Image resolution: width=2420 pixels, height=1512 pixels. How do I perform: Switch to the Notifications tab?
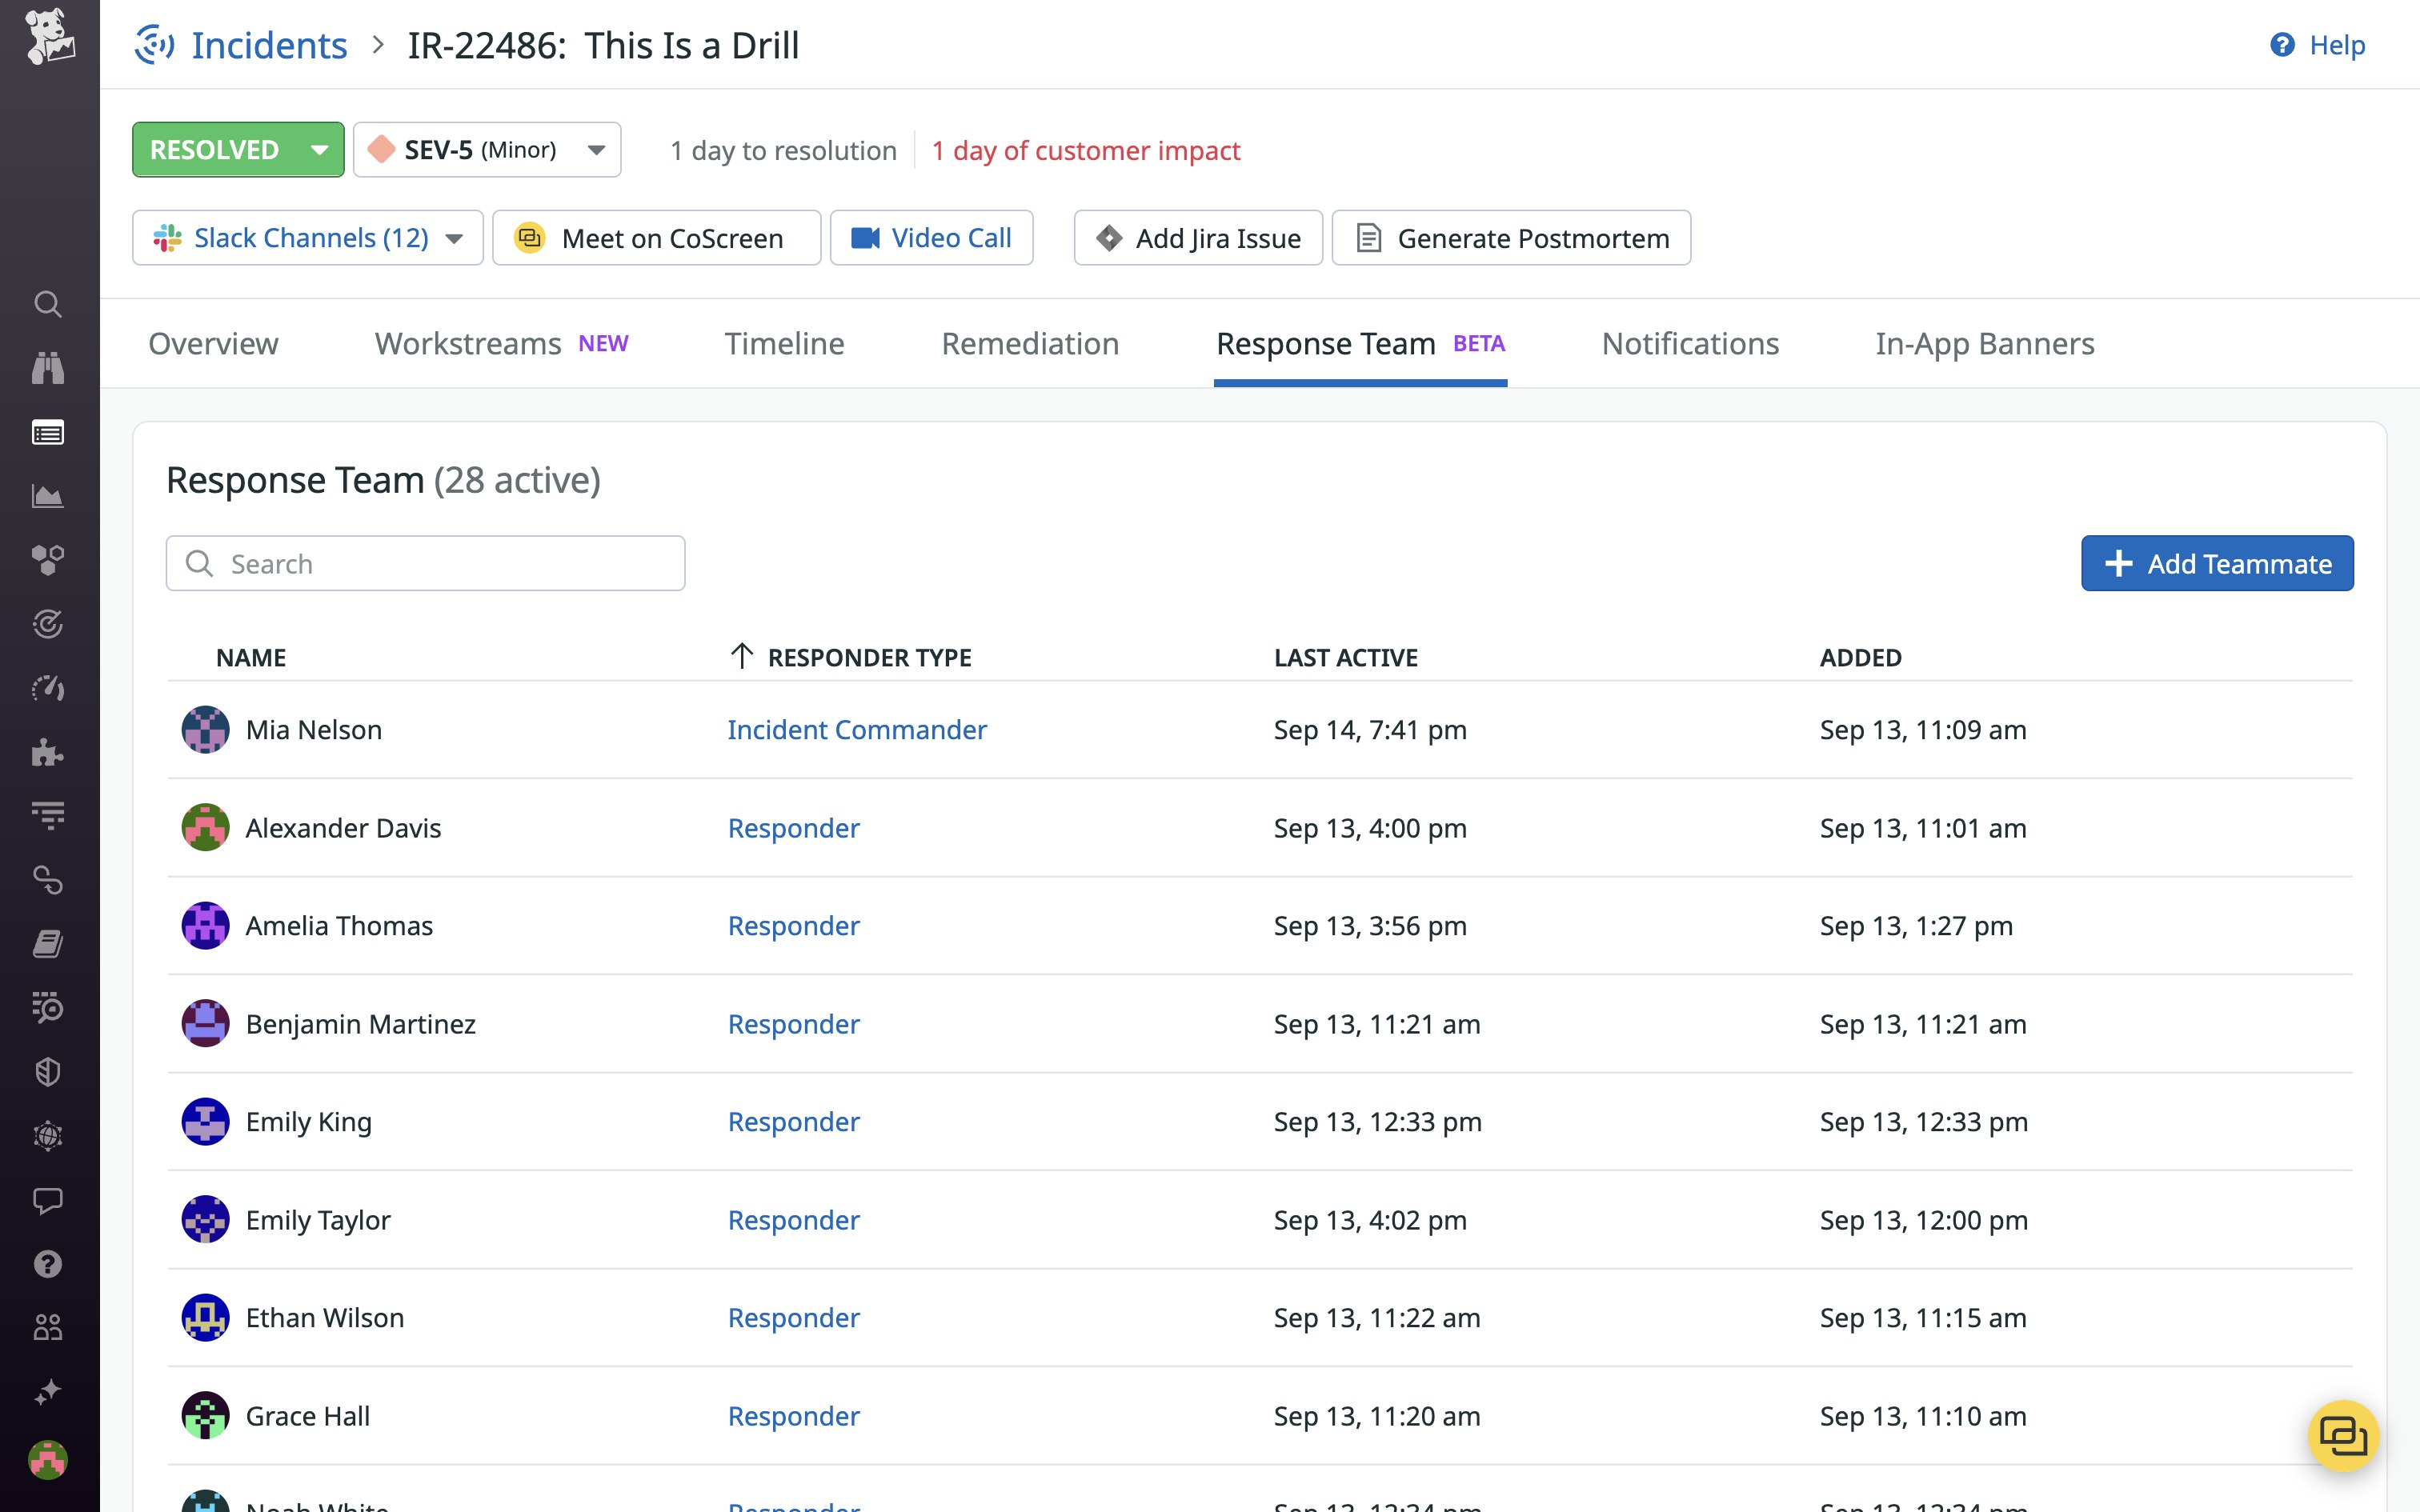click(1690, 344)
